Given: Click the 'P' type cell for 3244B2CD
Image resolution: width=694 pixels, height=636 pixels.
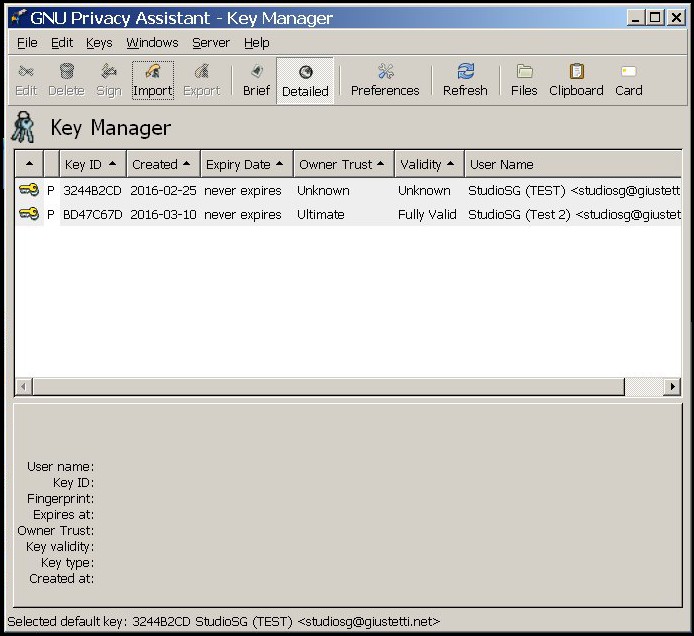Looking at the screenshot, I should [51, 191].
